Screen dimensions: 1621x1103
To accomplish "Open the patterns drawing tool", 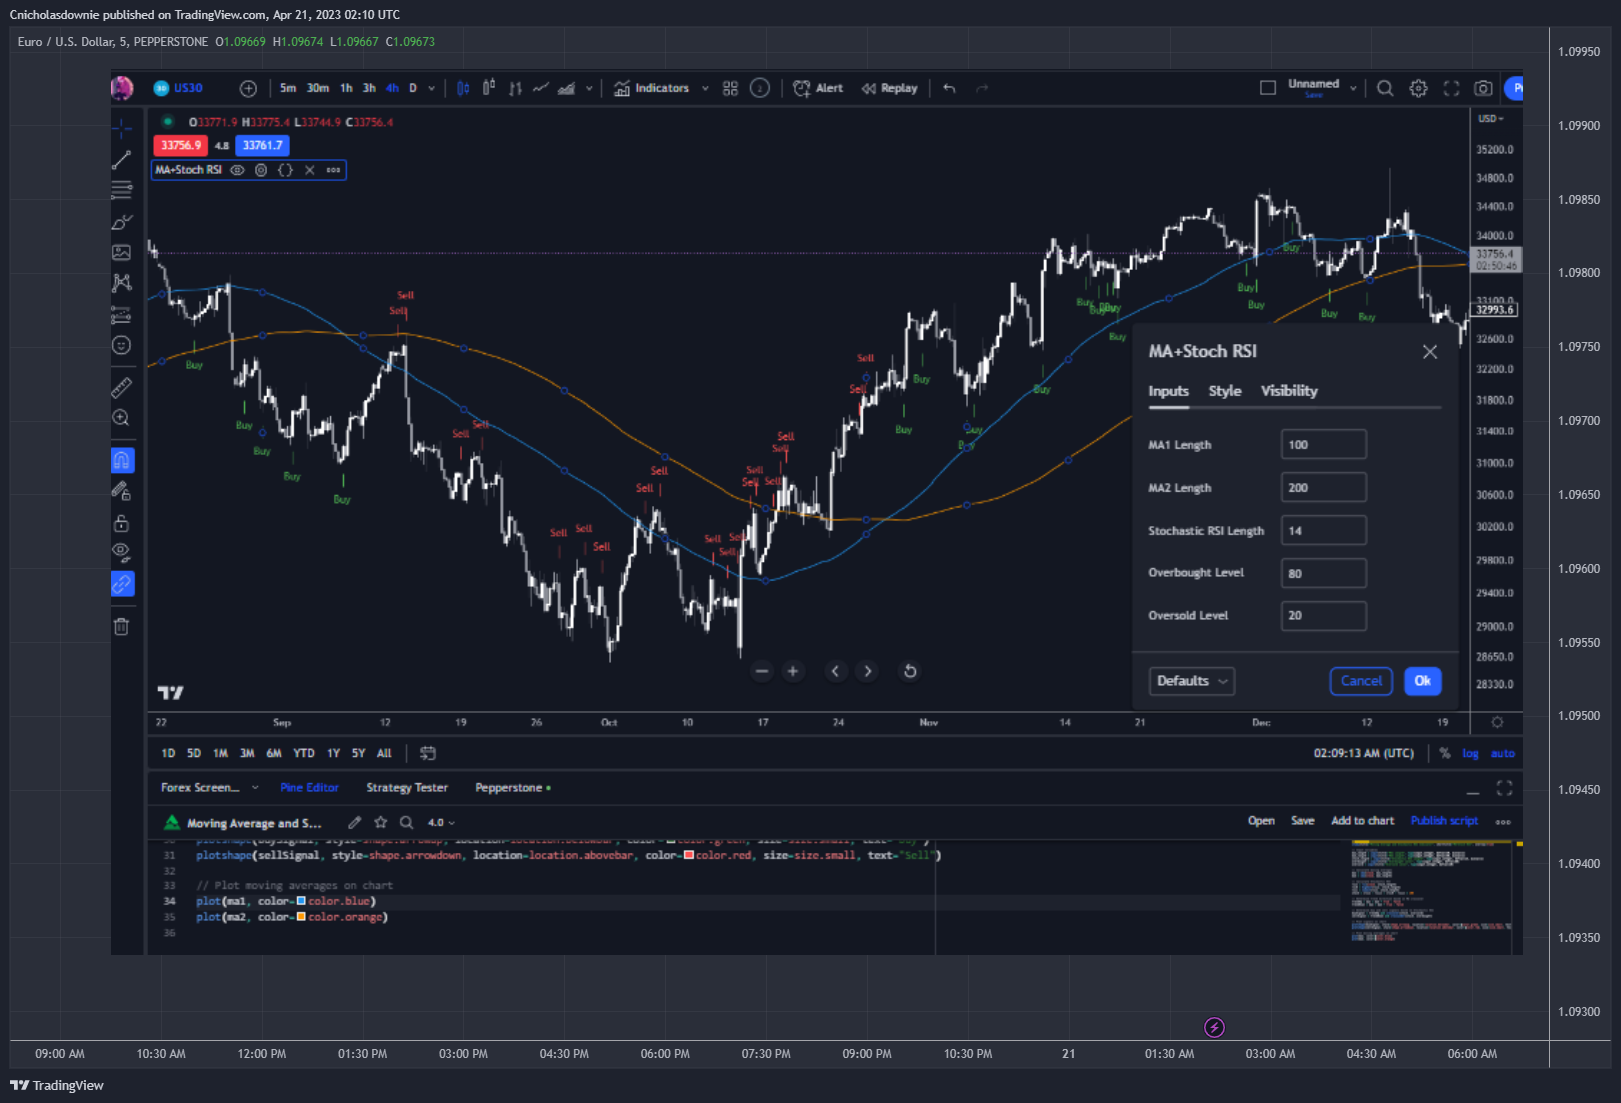I will [122, 283].
